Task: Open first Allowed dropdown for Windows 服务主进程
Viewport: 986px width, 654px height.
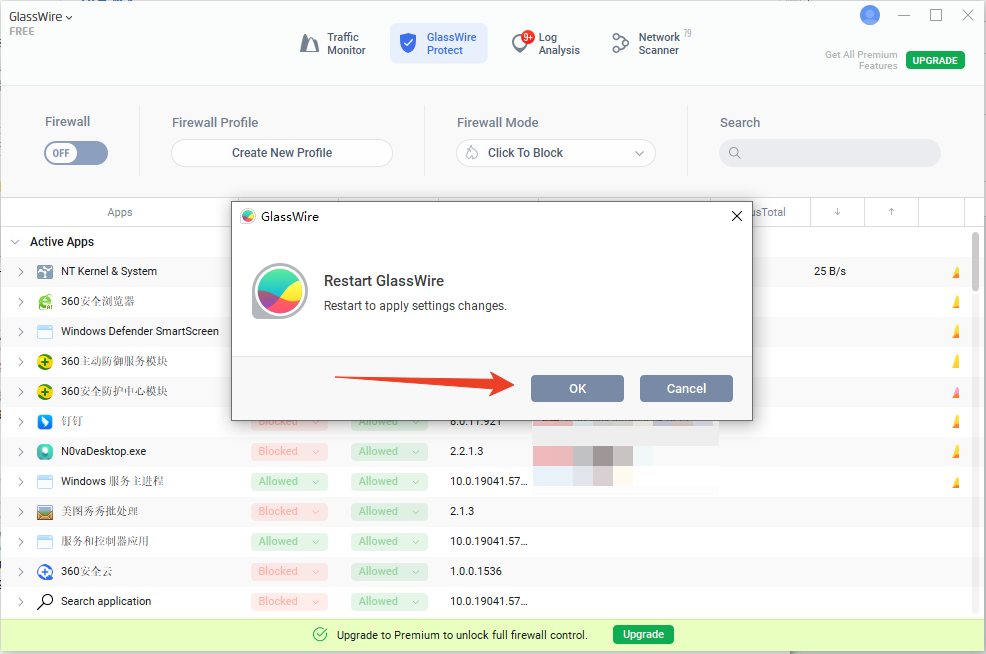Action: tap(289, 482)
